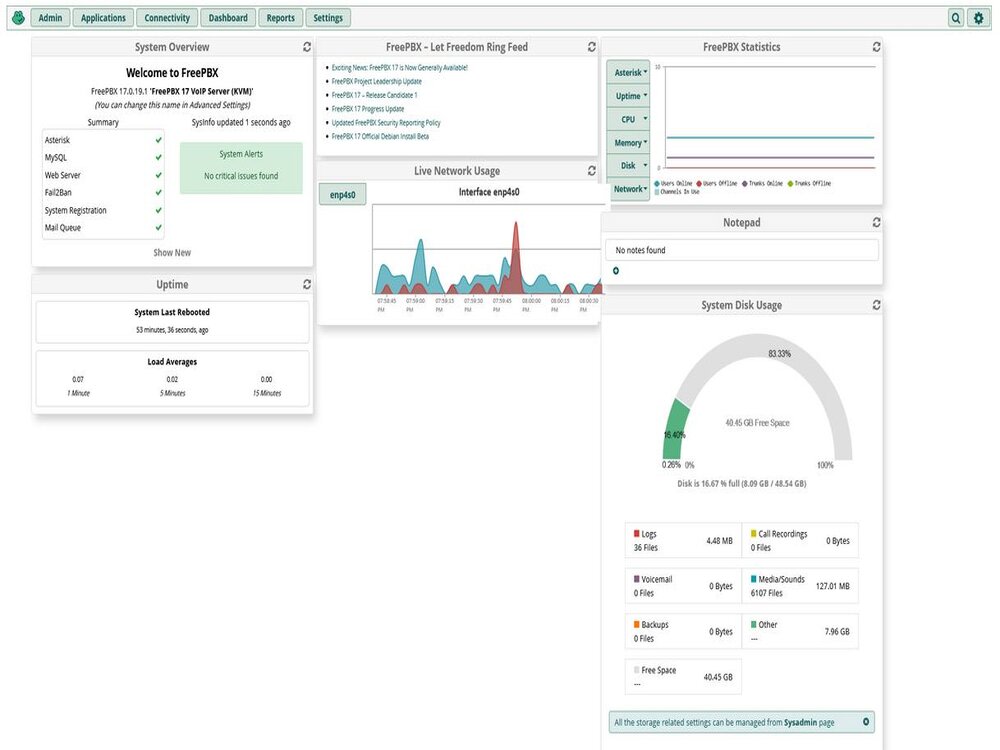Open FreePBX 17 Official Debian Install Beta link

click(x=380, y=136)
